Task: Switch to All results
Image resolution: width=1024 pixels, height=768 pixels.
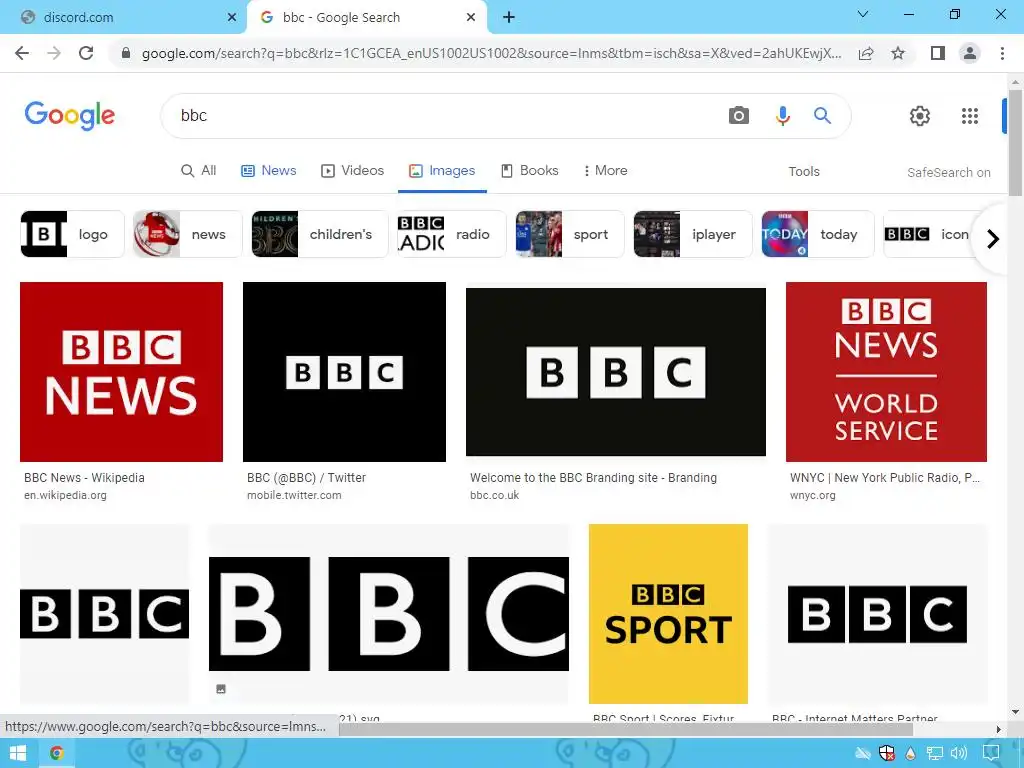Action: pyautogui.click(x=199, y=170)
